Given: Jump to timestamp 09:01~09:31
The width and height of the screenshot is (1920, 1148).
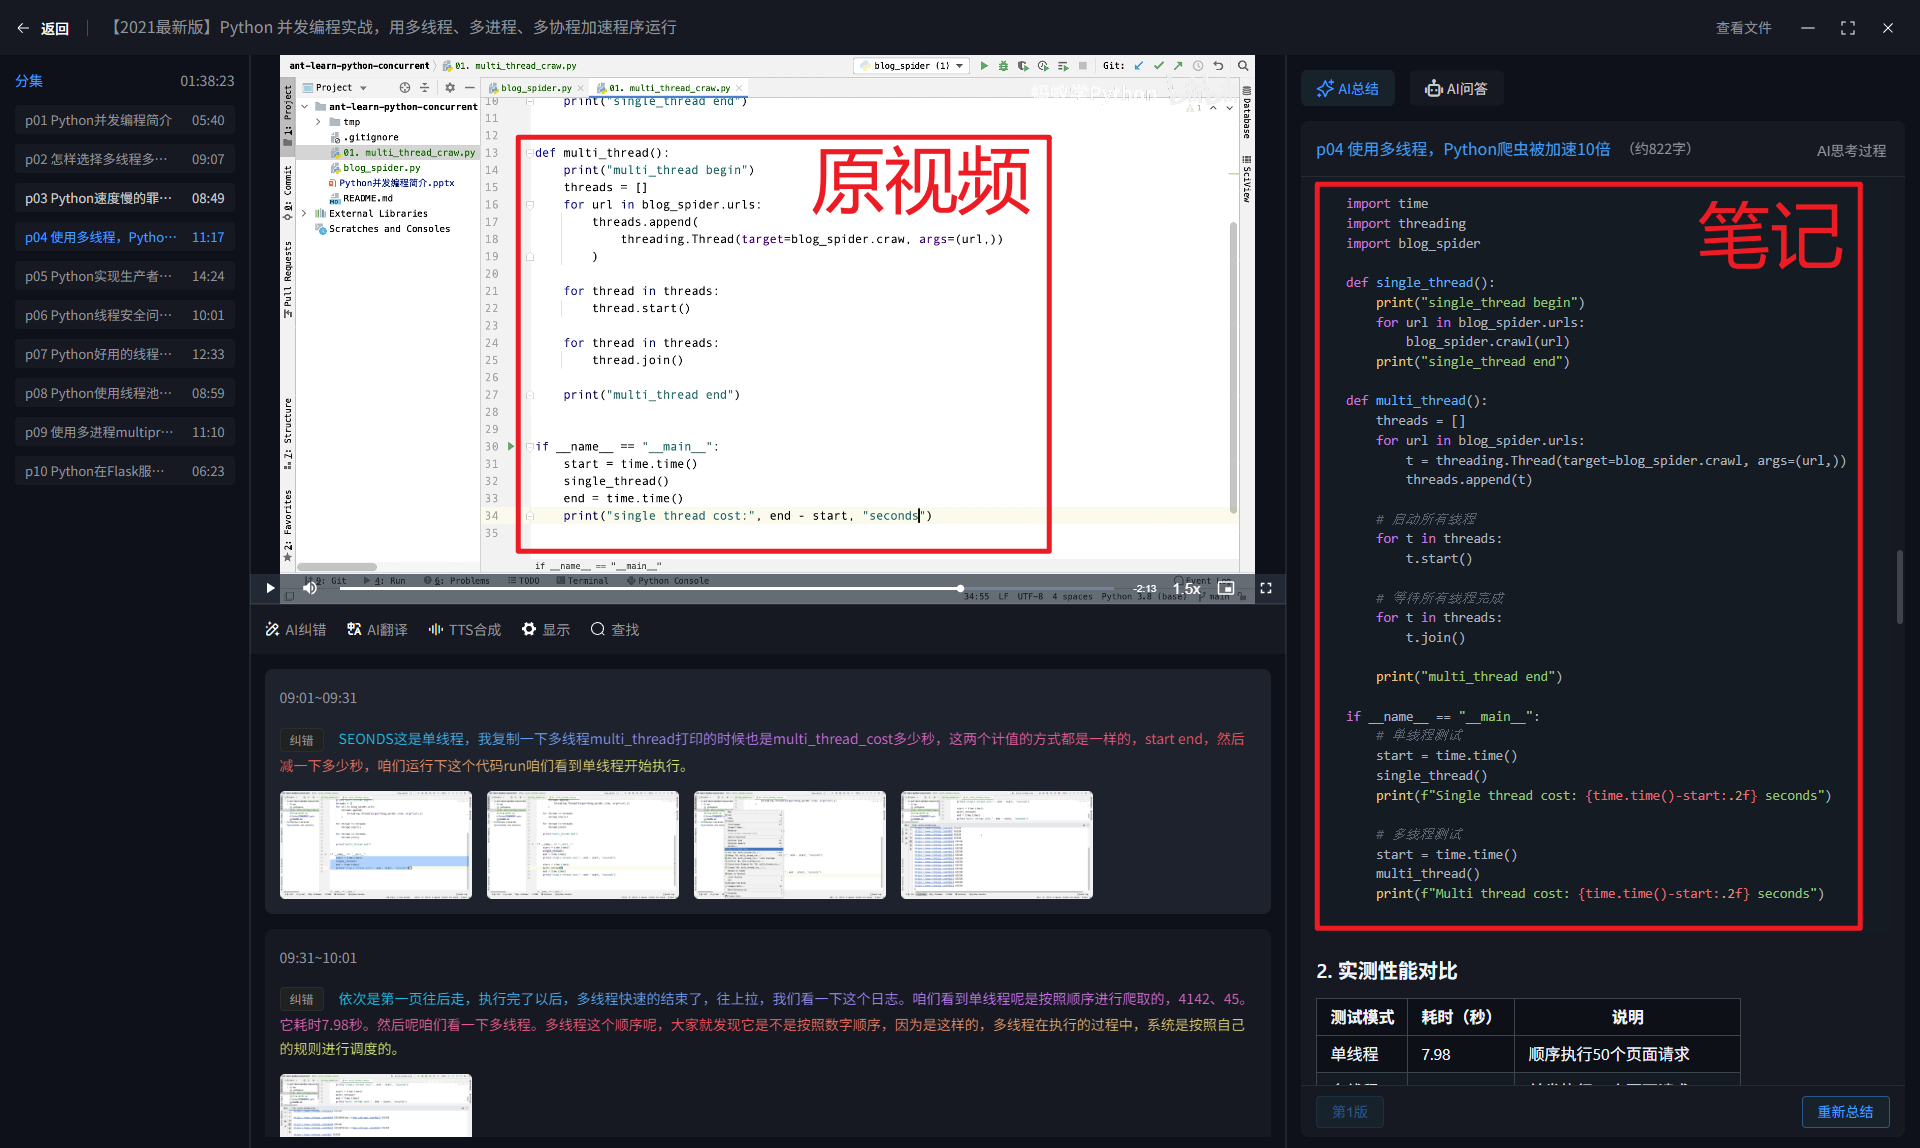Looking at the screenshot, I should (318, 698).
